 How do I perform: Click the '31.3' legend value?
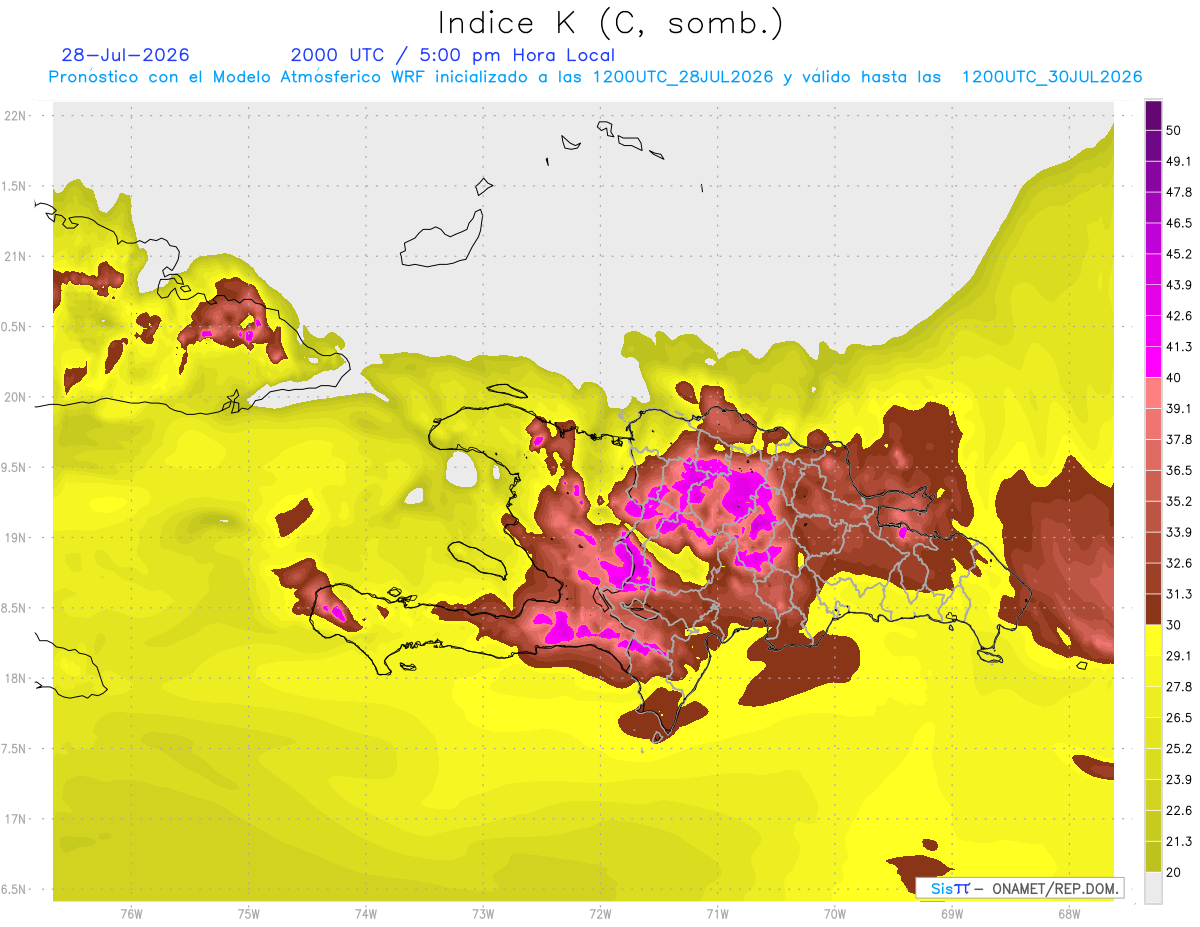point(1179,594)
